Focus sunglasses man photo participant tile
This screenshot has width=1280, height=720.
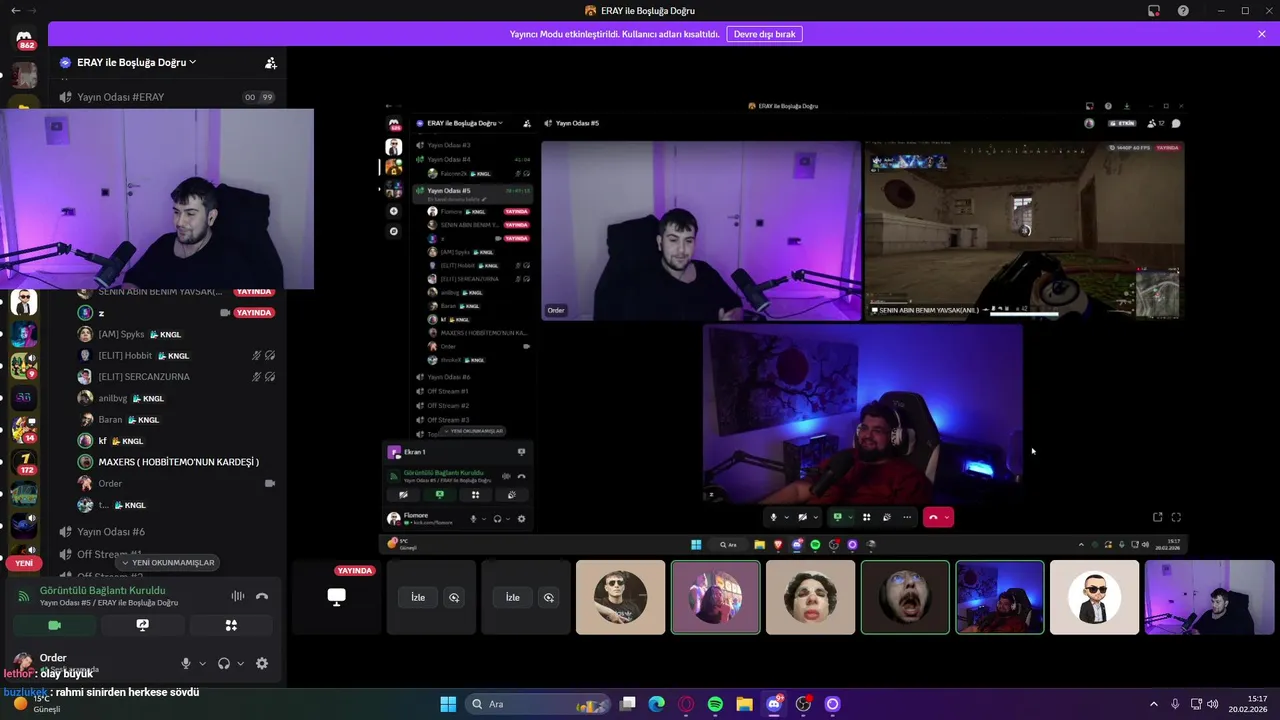click(620, 597)
